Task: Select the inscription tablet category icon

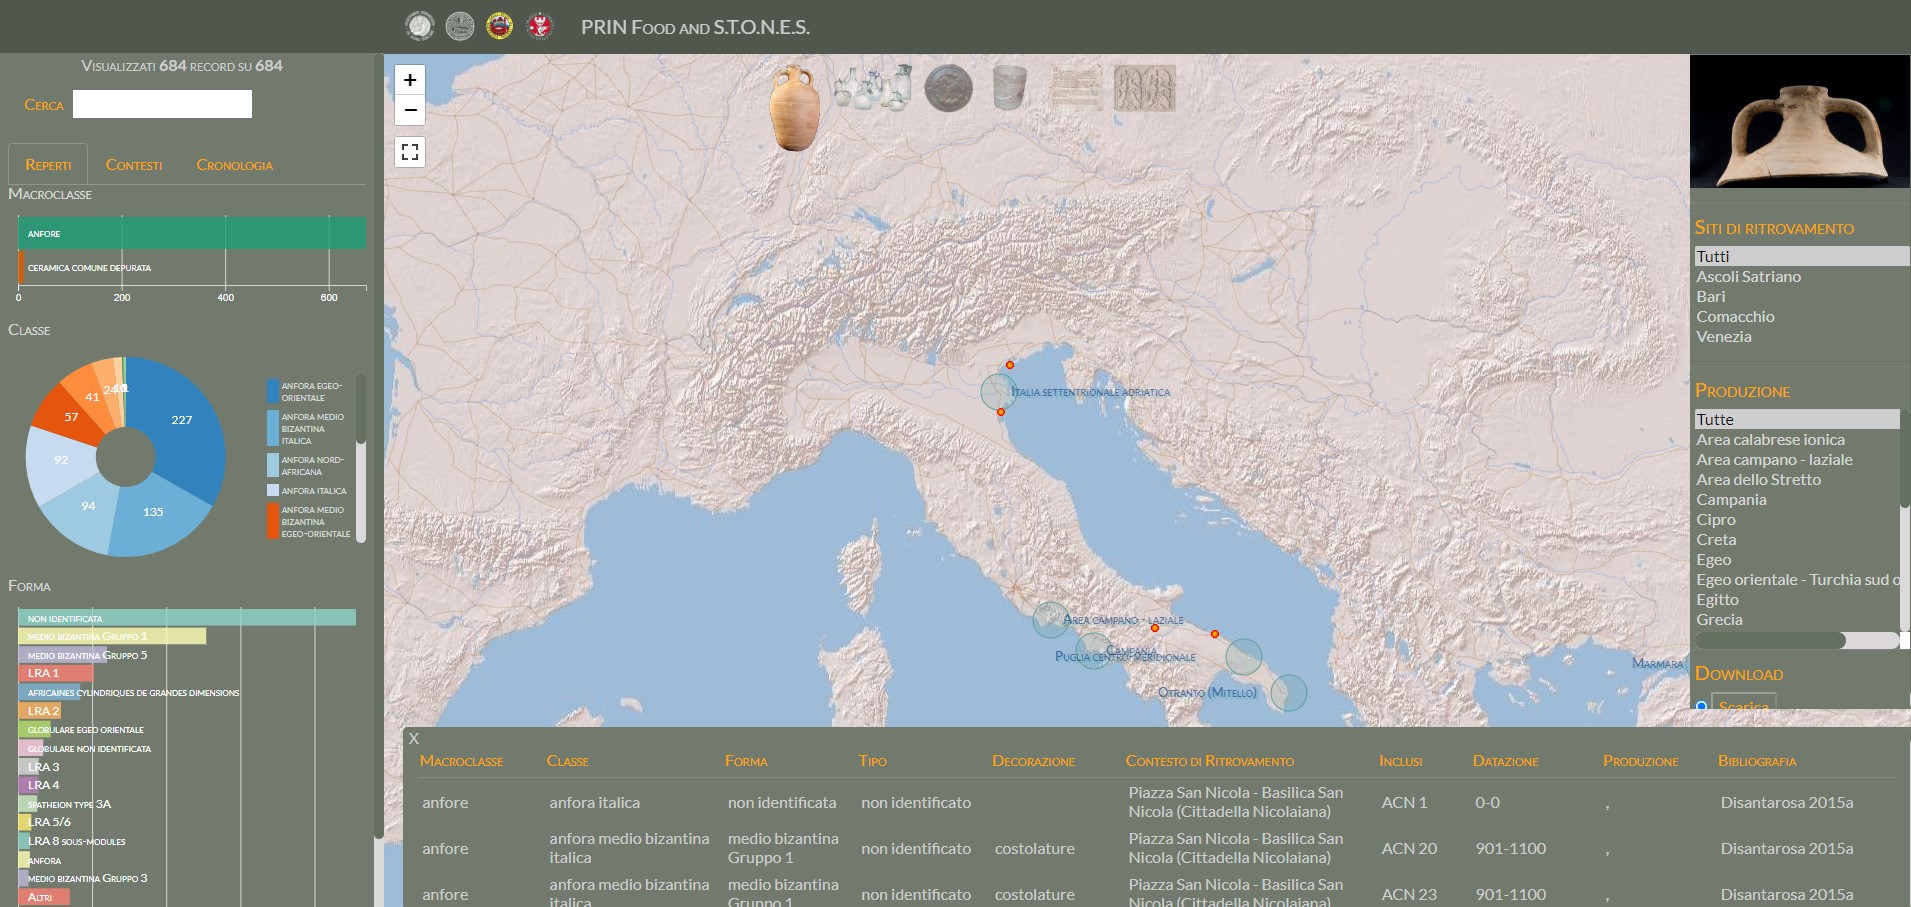Action: [1076, 88]
